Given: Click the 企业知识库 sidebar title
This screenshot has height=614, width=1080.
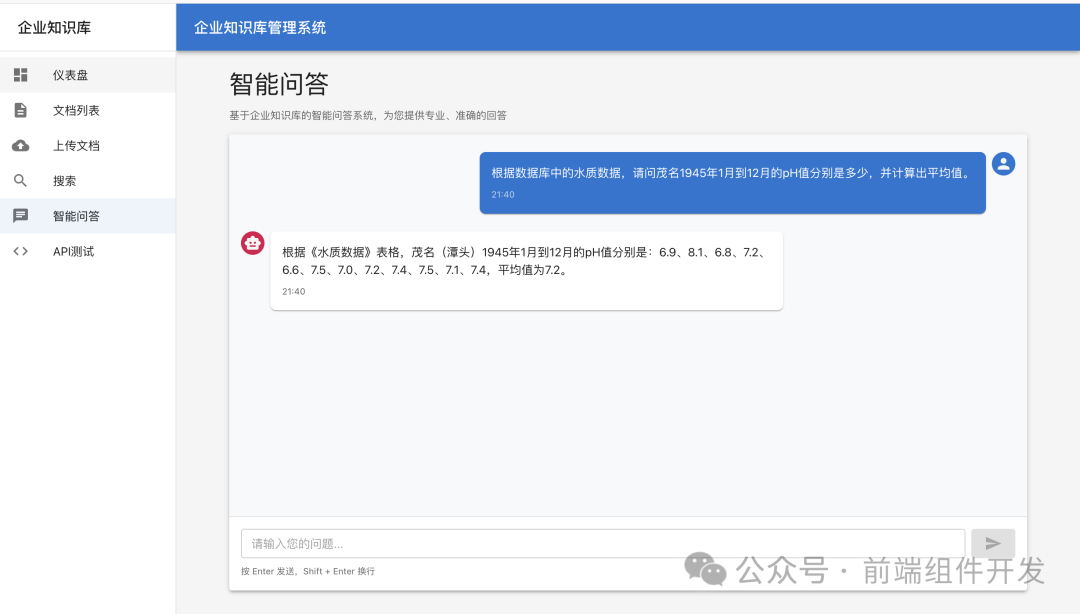Looking at the screenshot, I should pyautogui.click(x=54, y=28).
